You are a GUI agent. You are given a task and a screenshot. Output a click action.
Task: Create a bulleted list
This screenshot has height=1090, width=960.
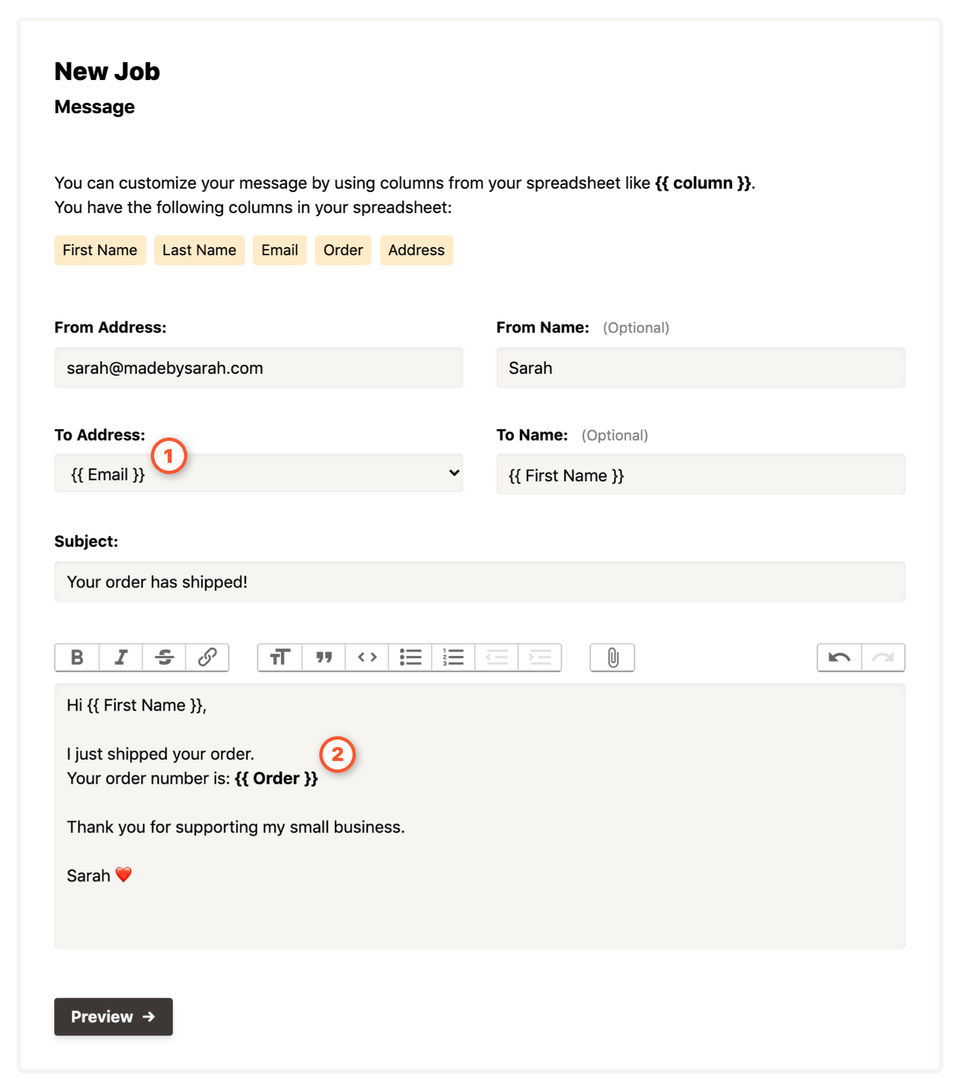click(x=410, y=657)
